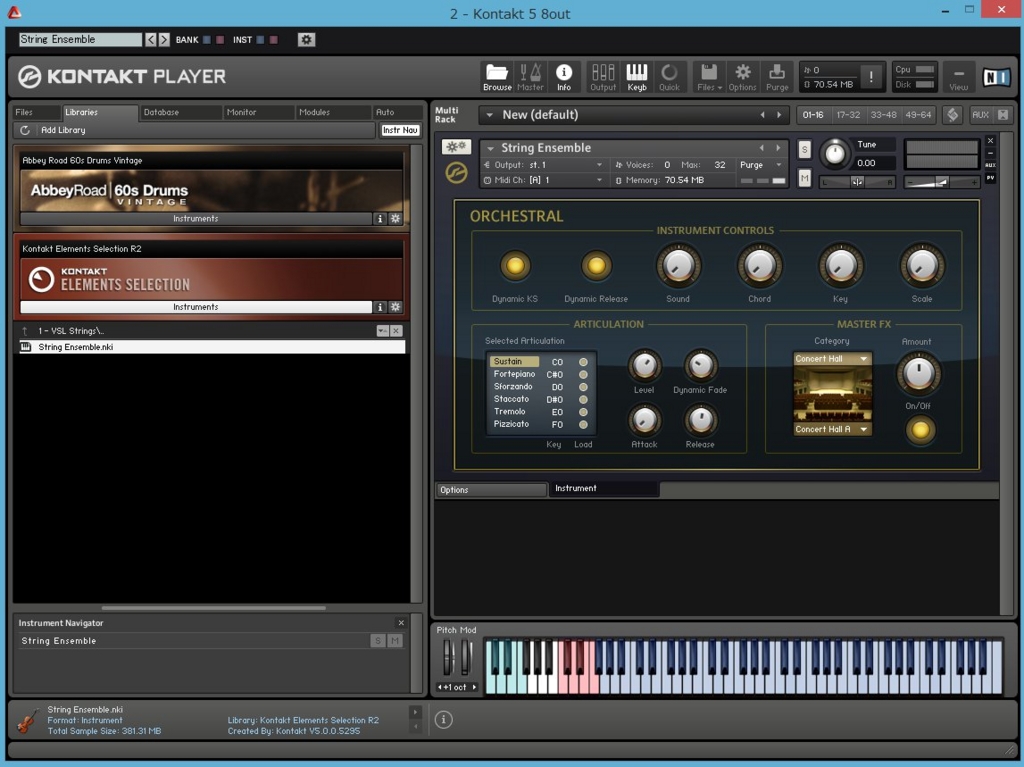Open the Quick load browser
Screen dimensions: 1024x767
click(669, 77)
